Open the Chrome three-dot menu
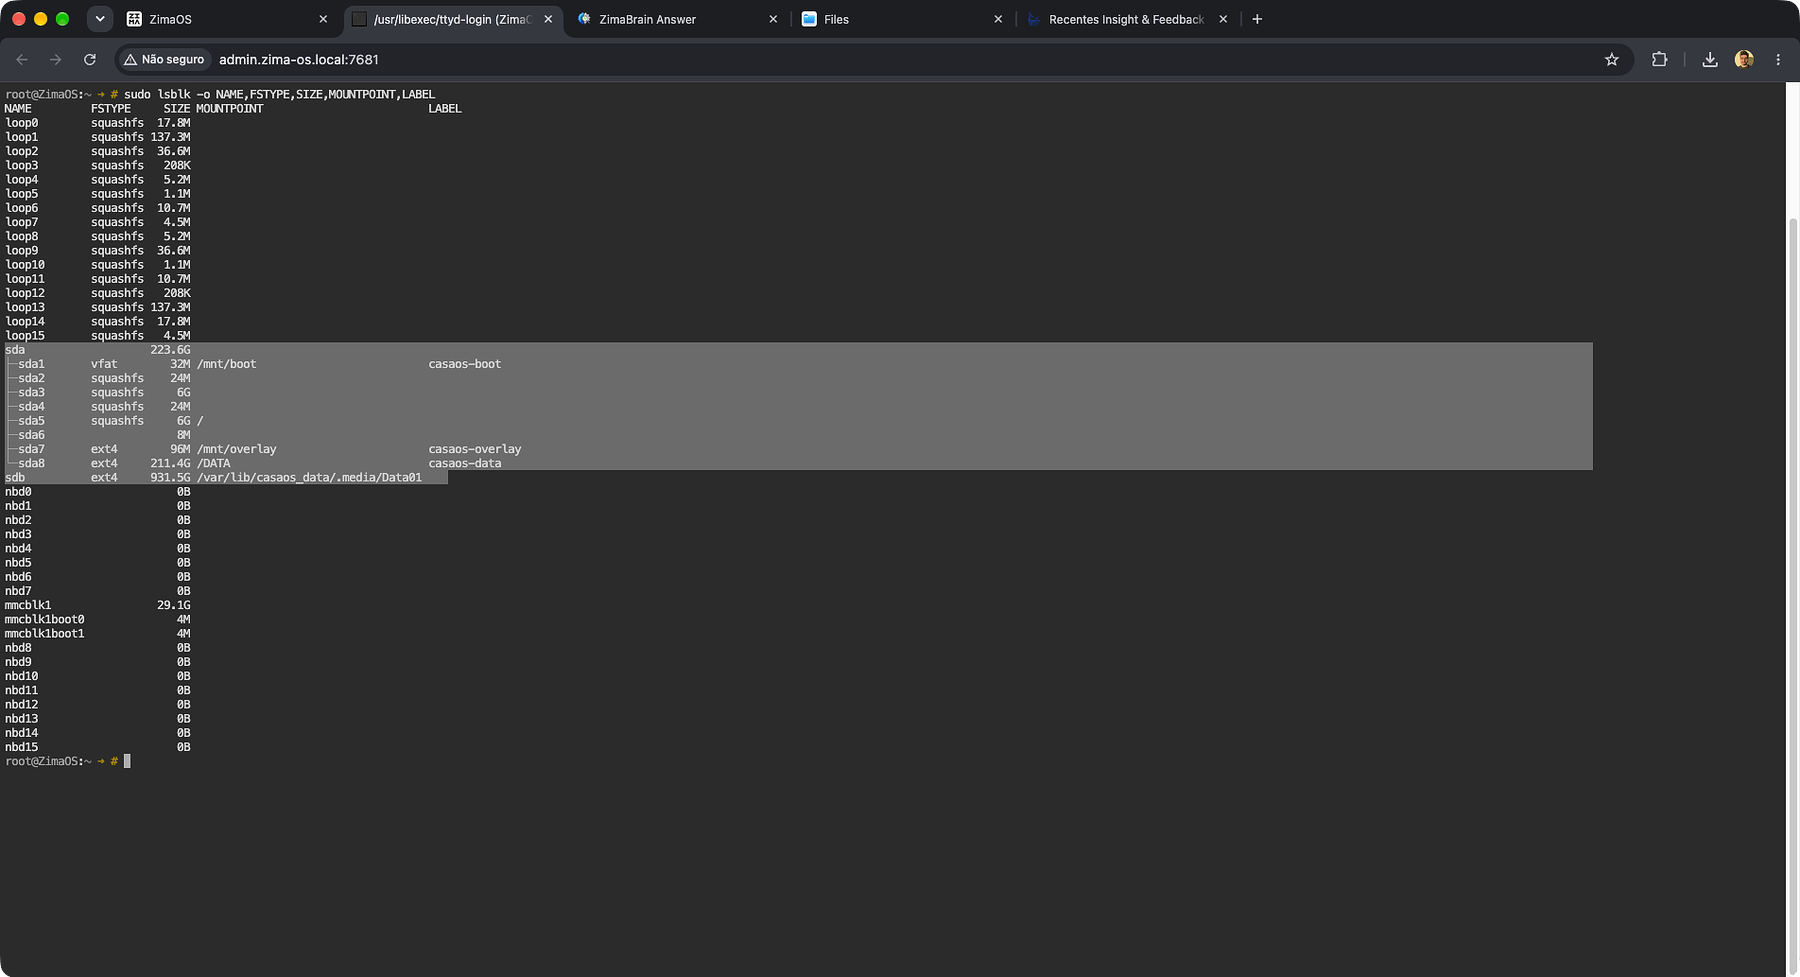Screen dimensions: 1800x977 (1778, 60)
